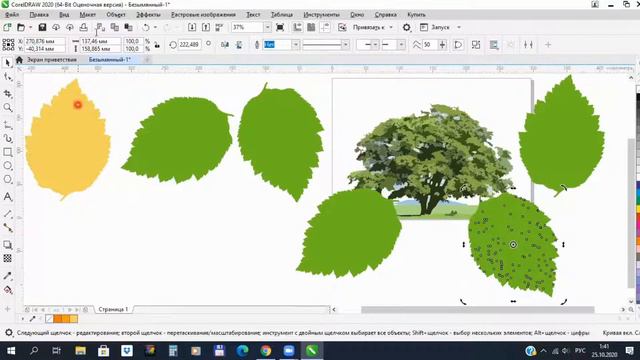Click the Купить menu item
Image resolution: width=640 pixels, height=360 pixels.
[416, 15]
